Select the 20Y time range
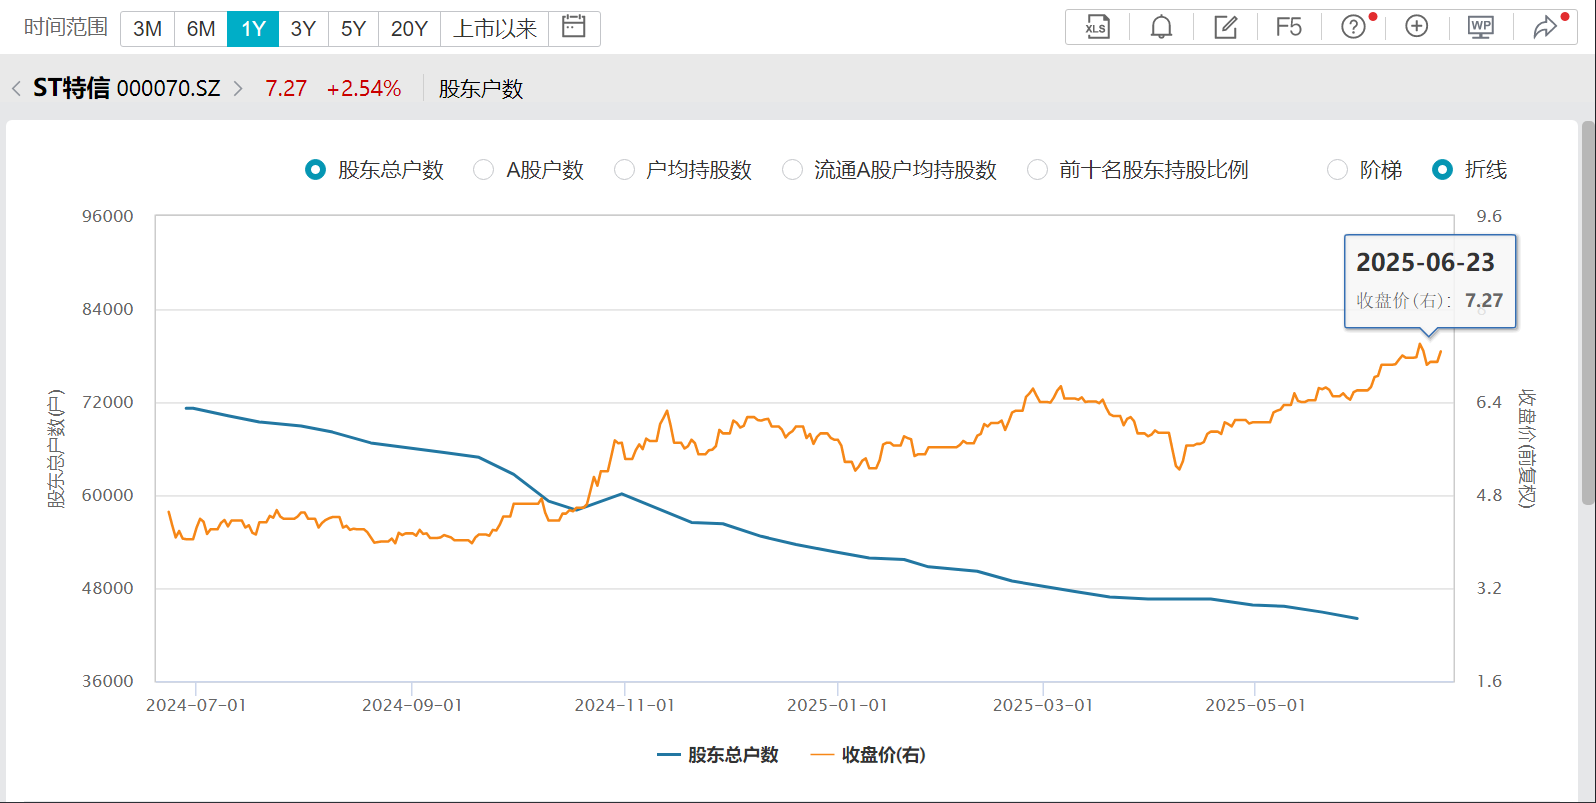This screenshot has width=1596, height=803. tap(409, 29)
